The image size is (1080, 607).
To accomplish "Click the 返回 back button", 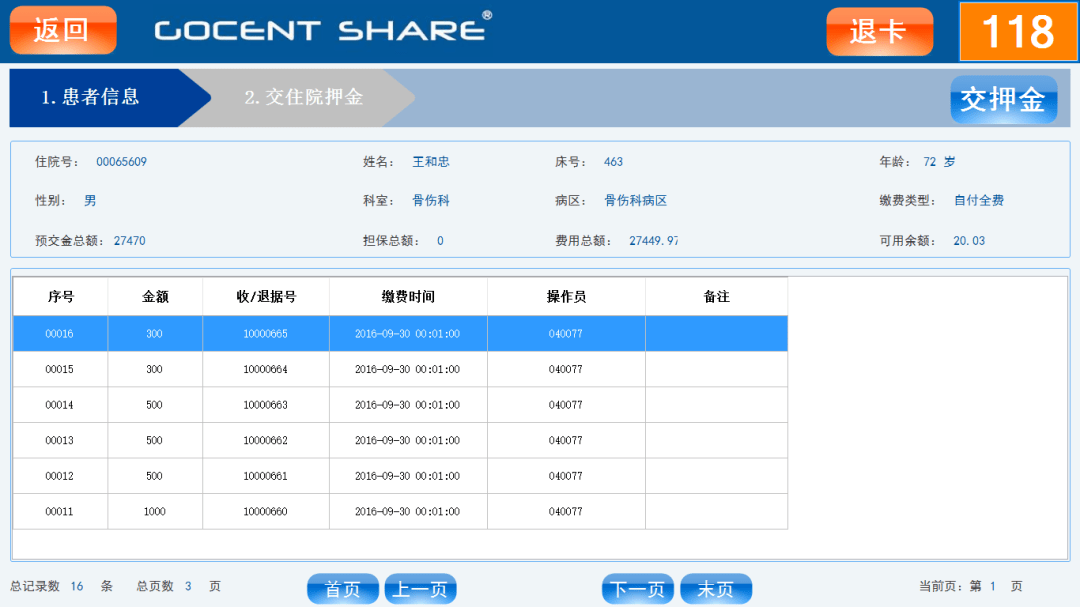I will 63,30.
